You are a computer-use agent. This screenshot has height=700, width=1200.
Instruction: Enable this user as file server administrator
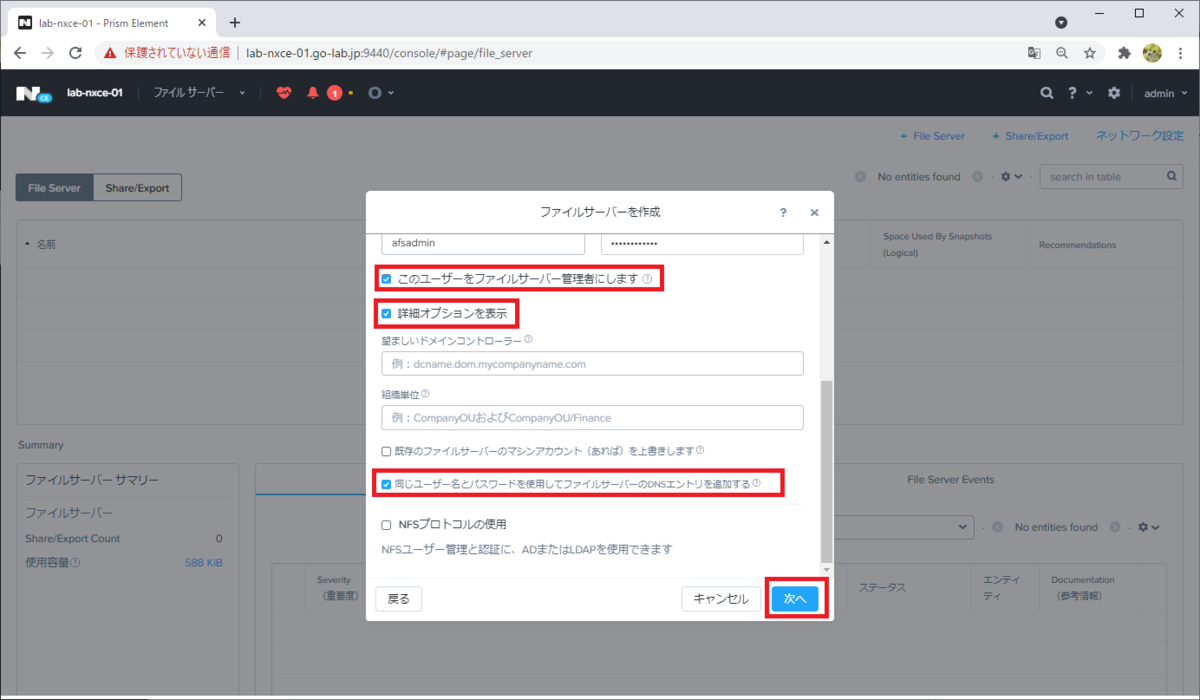384,278
